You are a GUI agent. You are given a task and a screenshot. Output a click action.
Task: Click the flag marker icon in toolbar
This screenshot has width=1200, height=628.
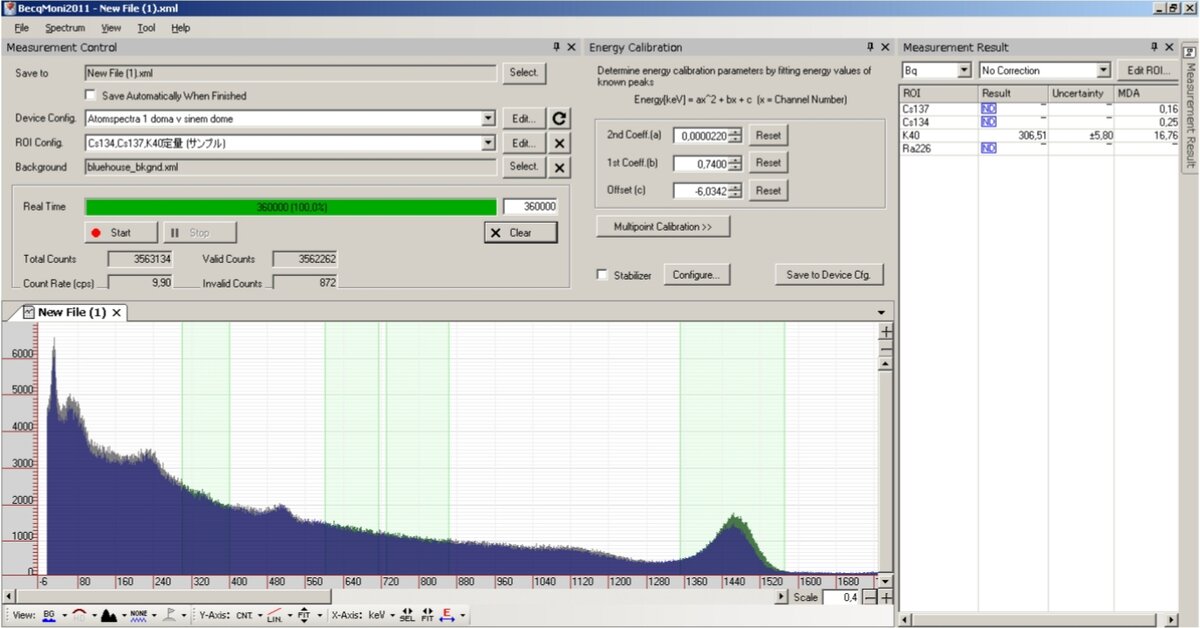pyautogui.click(x=170, y=615)
